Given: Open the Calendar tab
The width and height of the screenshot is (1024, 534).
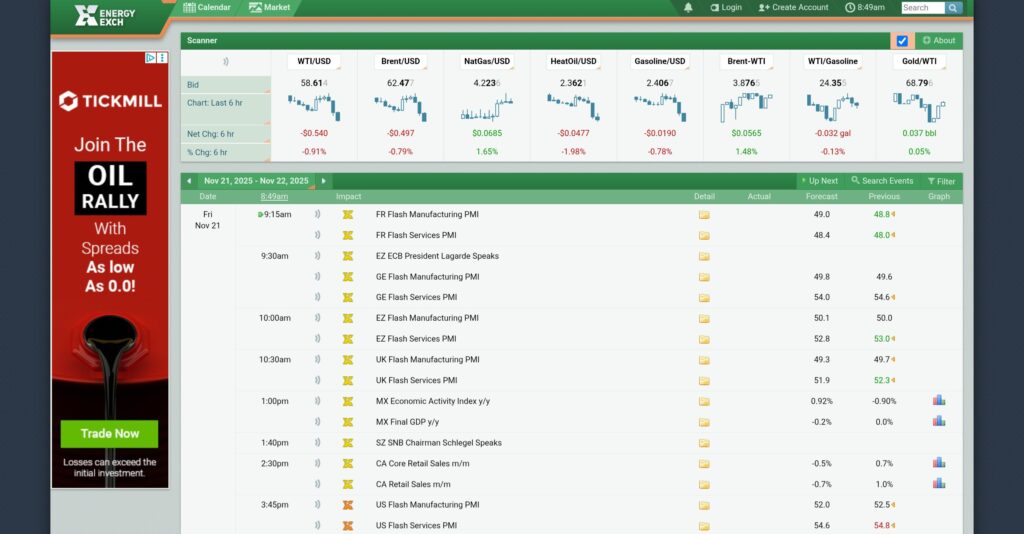Looking at the screenshot, I should (207, 7).
